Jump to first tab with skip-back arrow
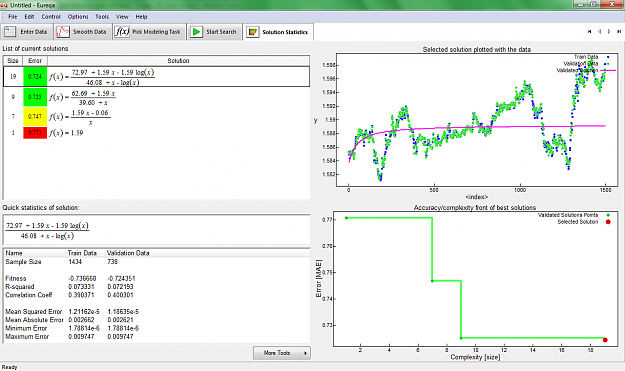Viewport: 625px width, 371px height. pos(590,31)
